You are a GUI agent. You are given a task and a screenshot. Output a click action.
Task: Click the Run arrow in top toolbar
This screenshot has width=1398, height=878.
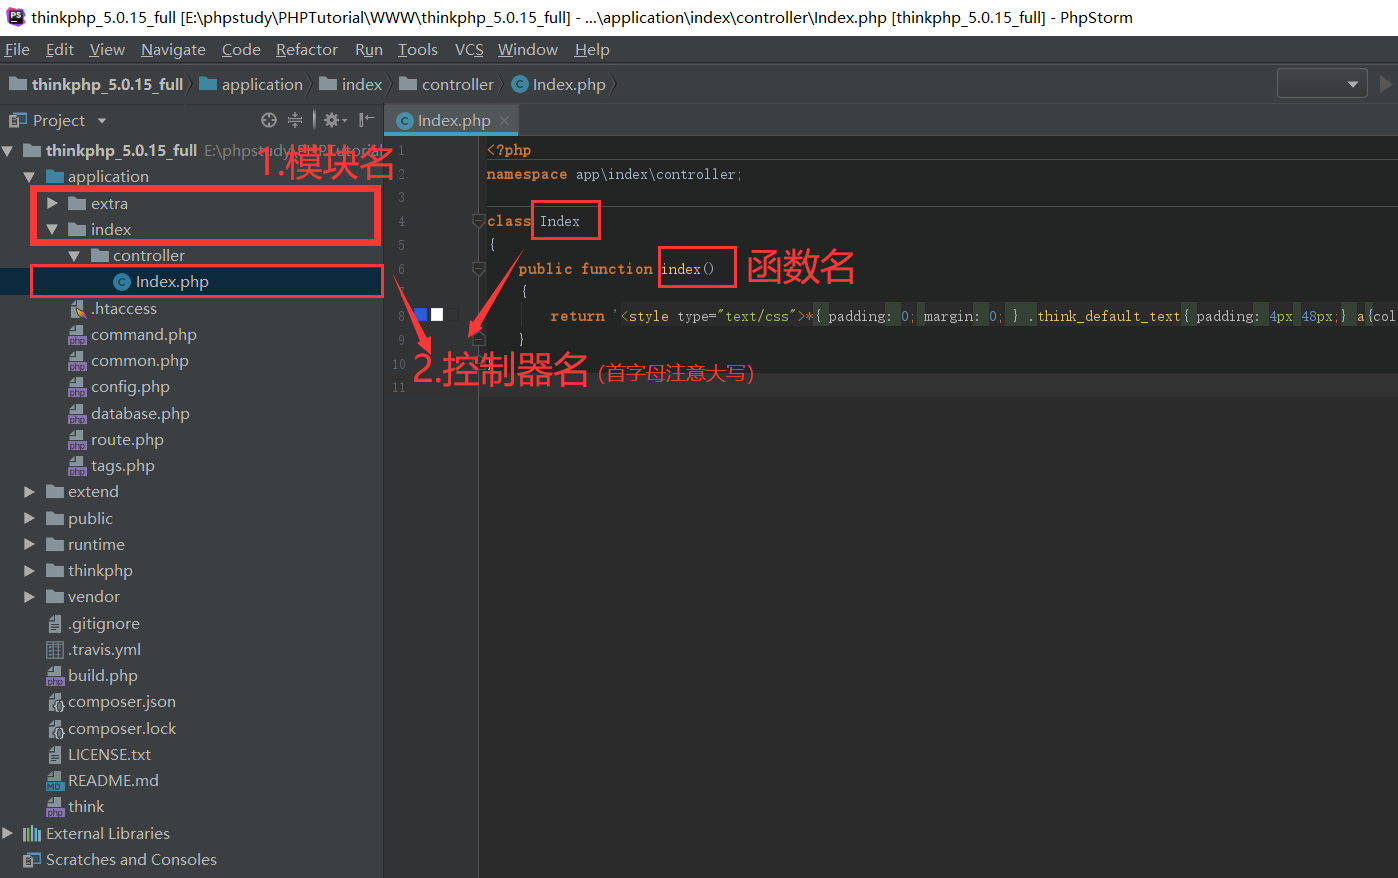click(x=1386, y=84)
